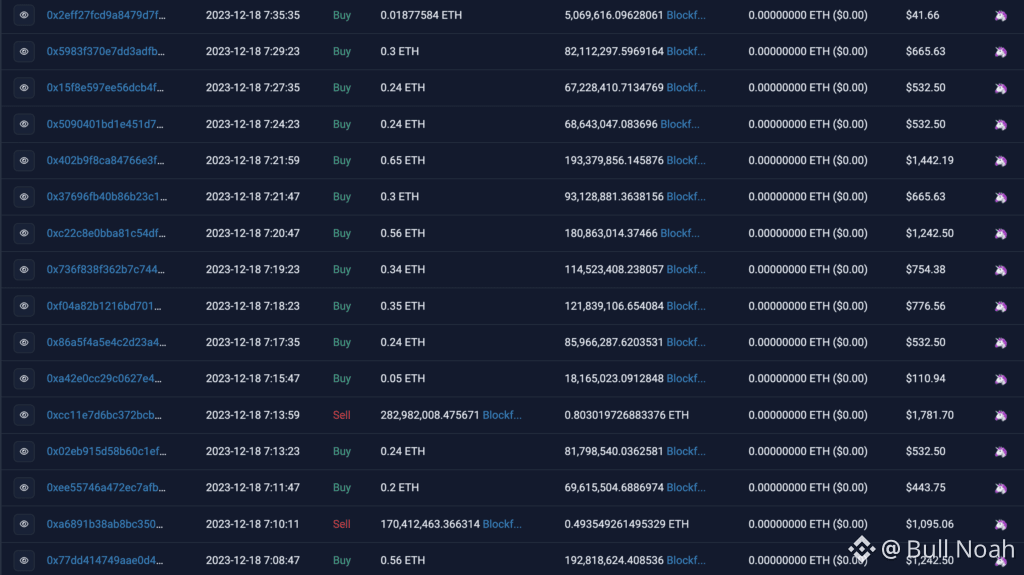Screen dimensions: 1024x575
Task: Click maker icon in the 7:21:47 row
Action: click(x=1000, y=197)
